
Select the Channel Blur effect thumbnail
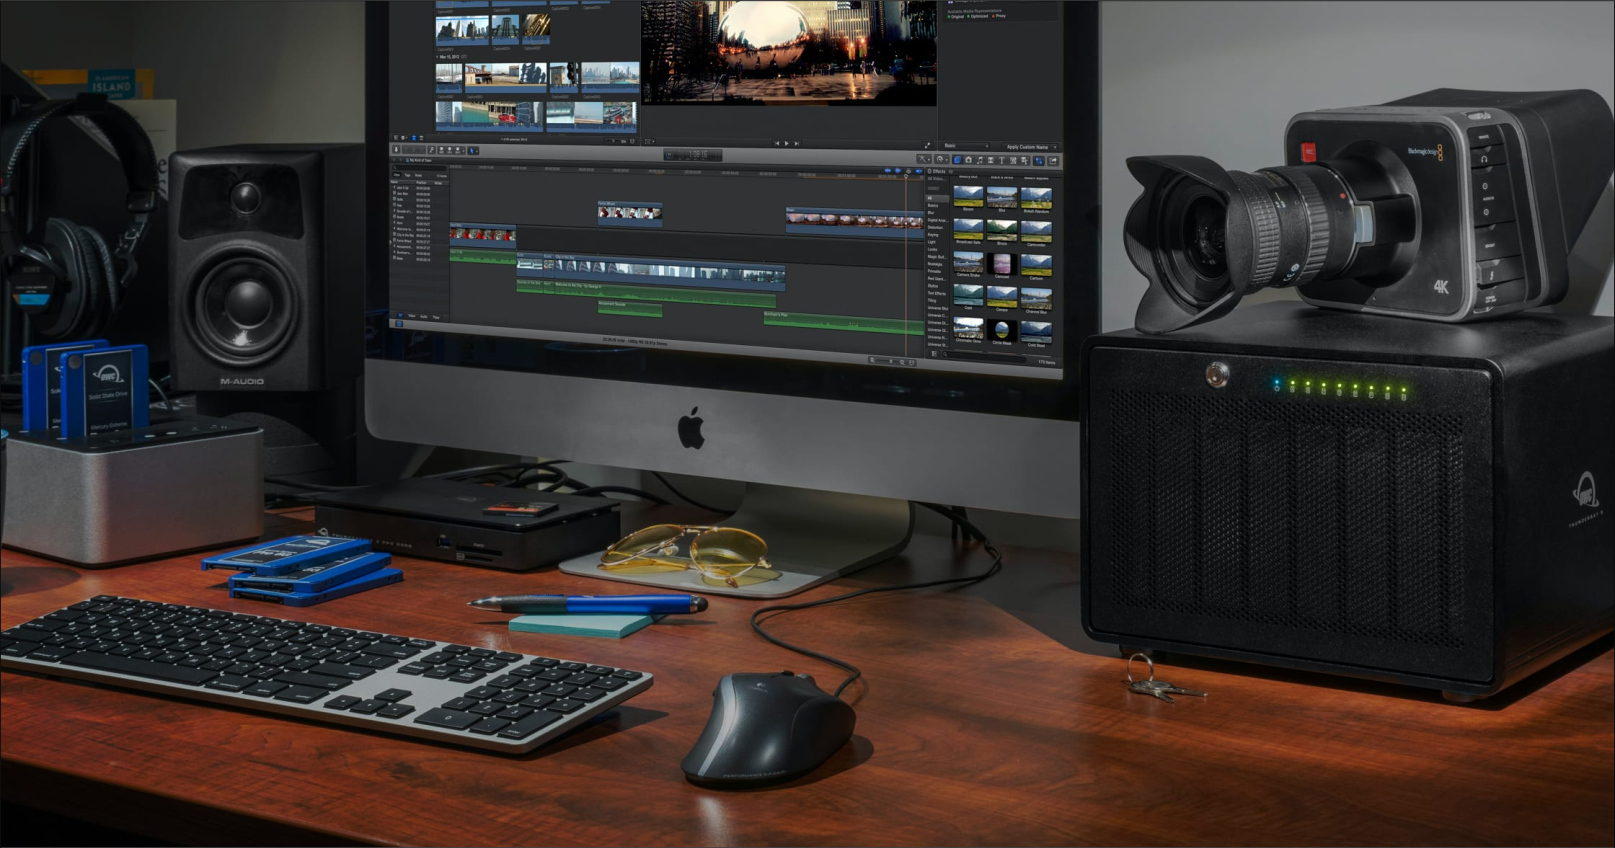1036,300
